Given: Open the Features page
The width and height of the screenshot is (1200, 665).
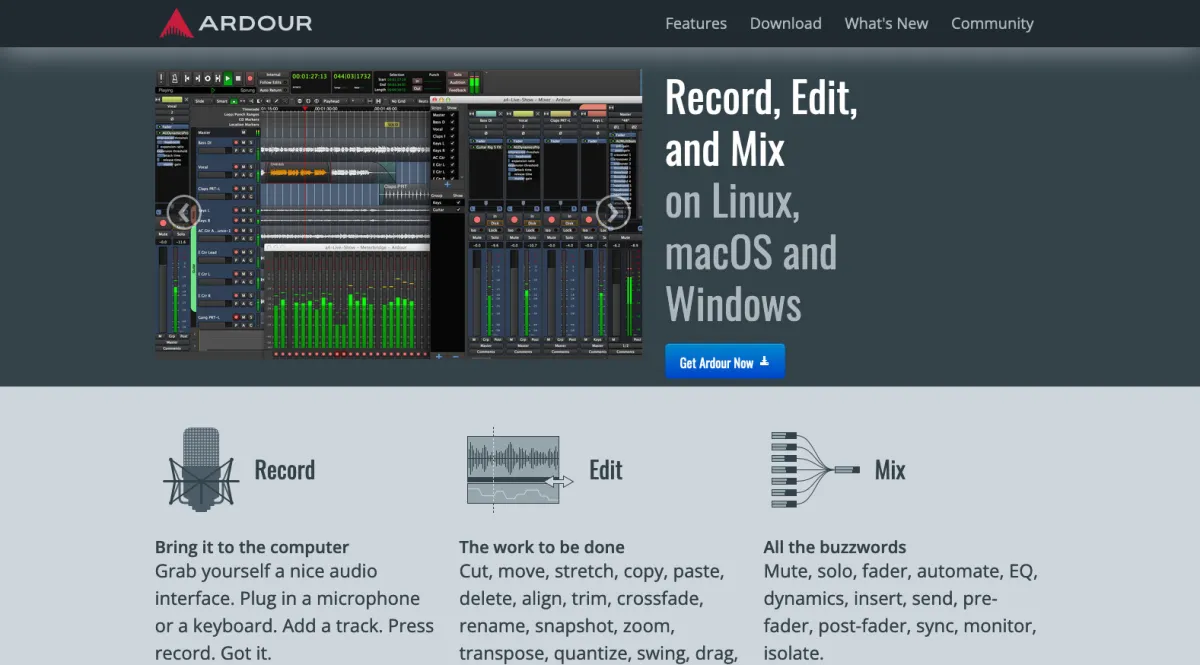Looking at the screenshot, I should pyautogui.click(x=696, y=23).
